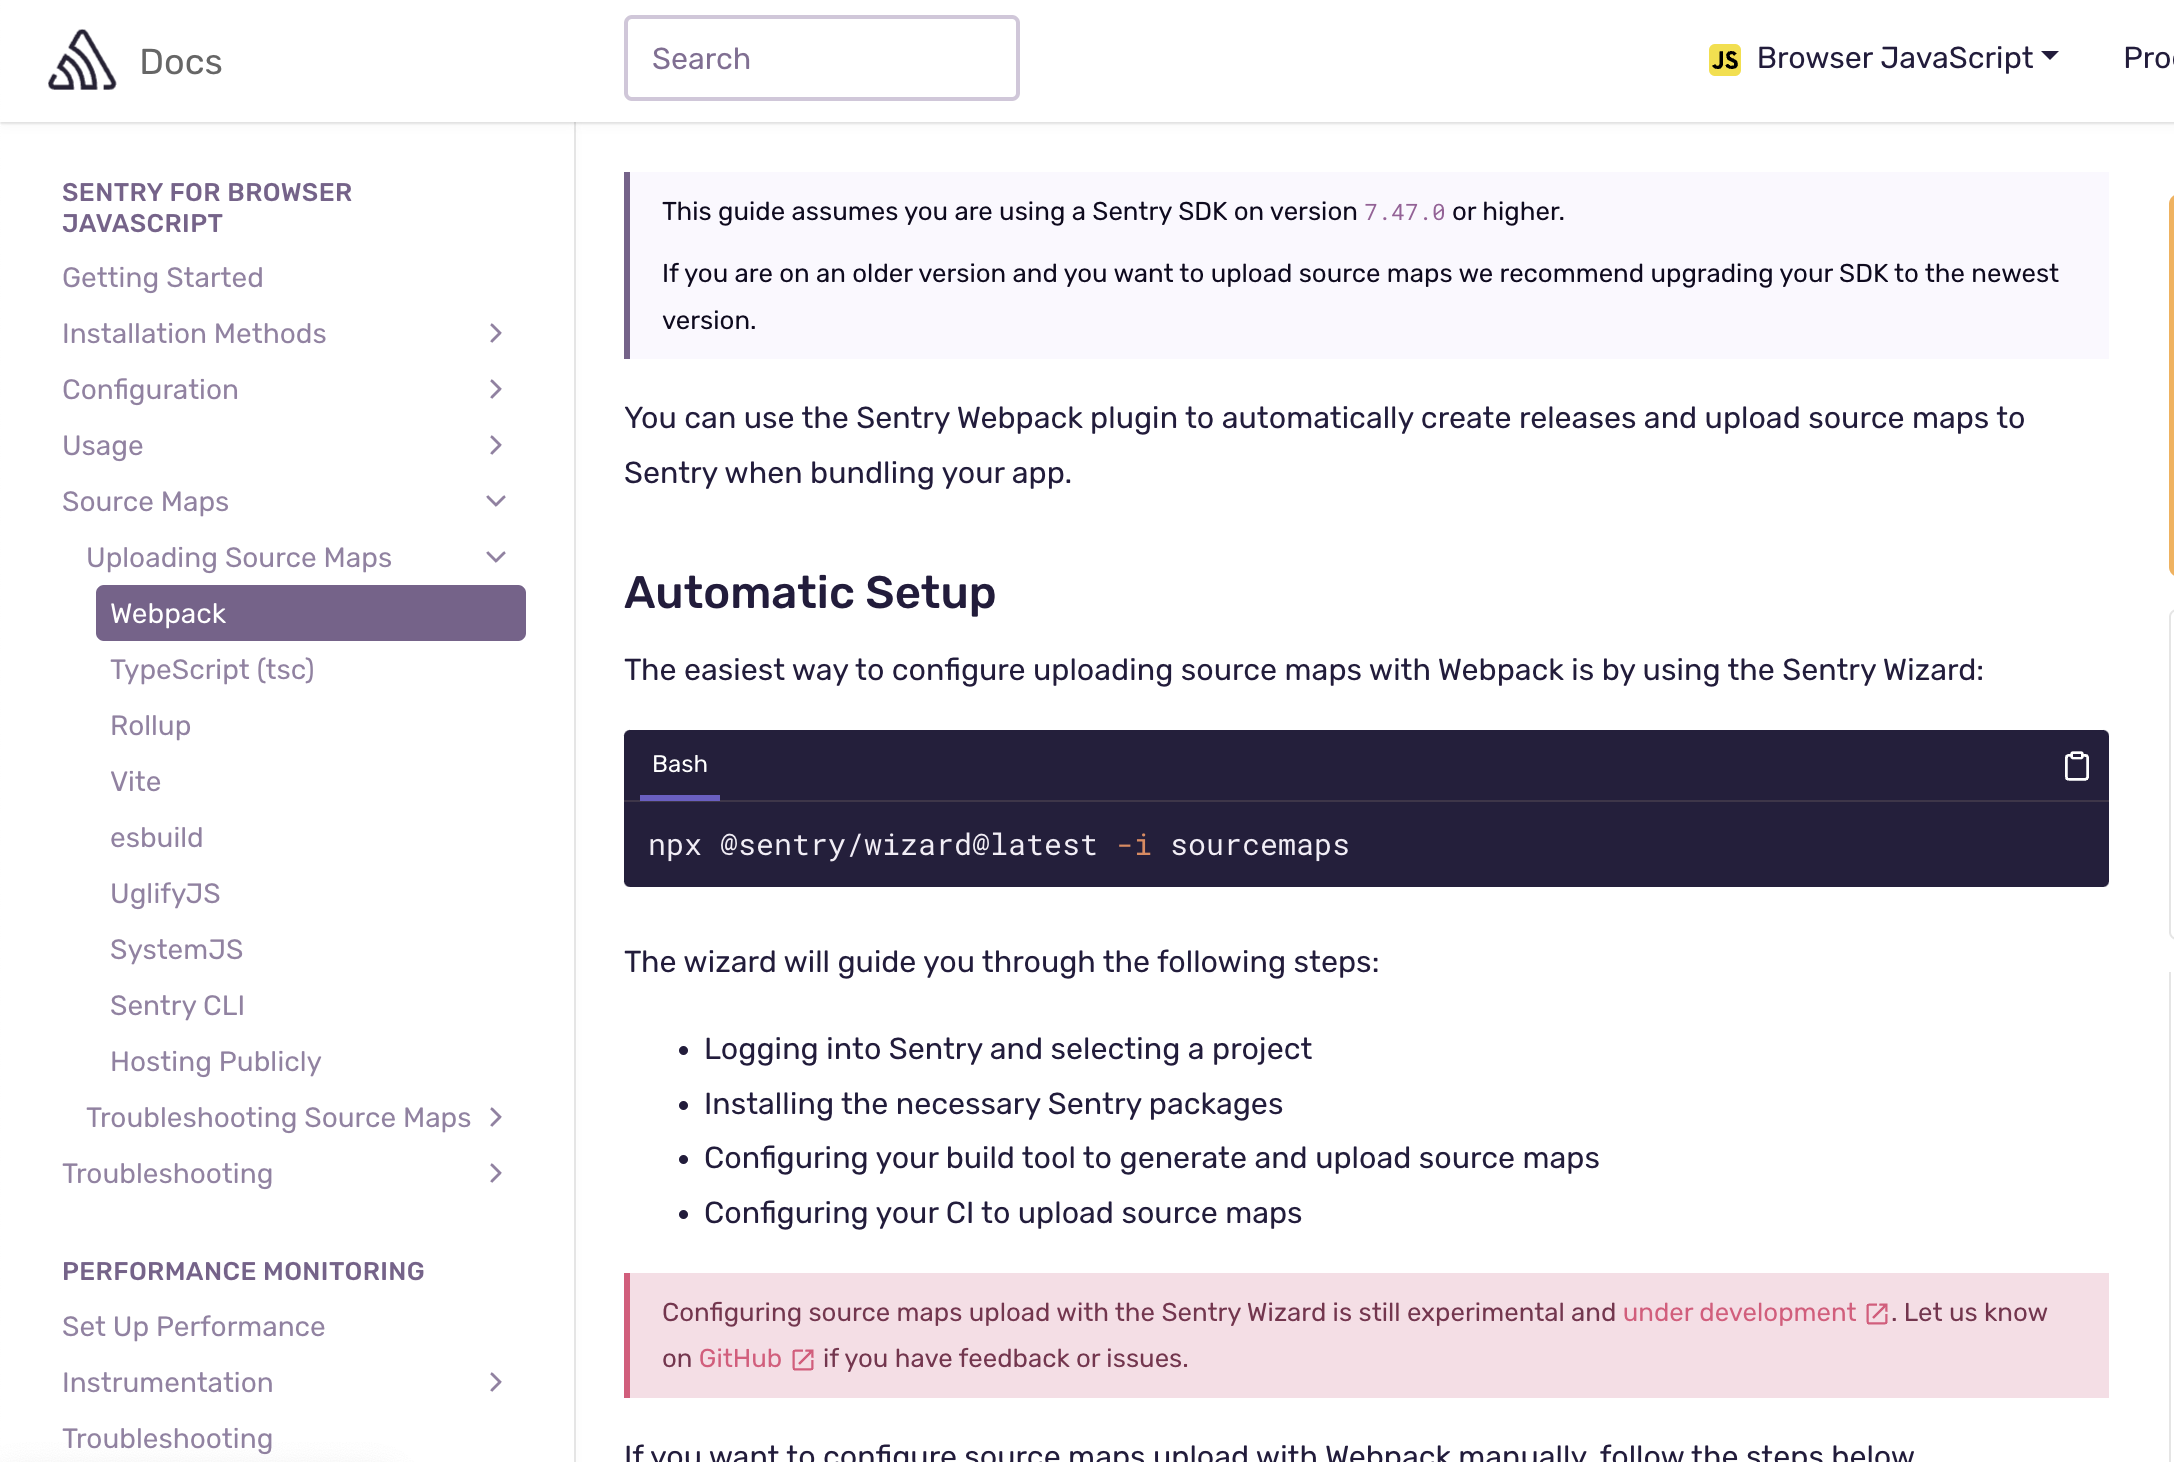Screen dimensions: 2174x1462
Task: Switch to the Bash tab
Action: 680,764
